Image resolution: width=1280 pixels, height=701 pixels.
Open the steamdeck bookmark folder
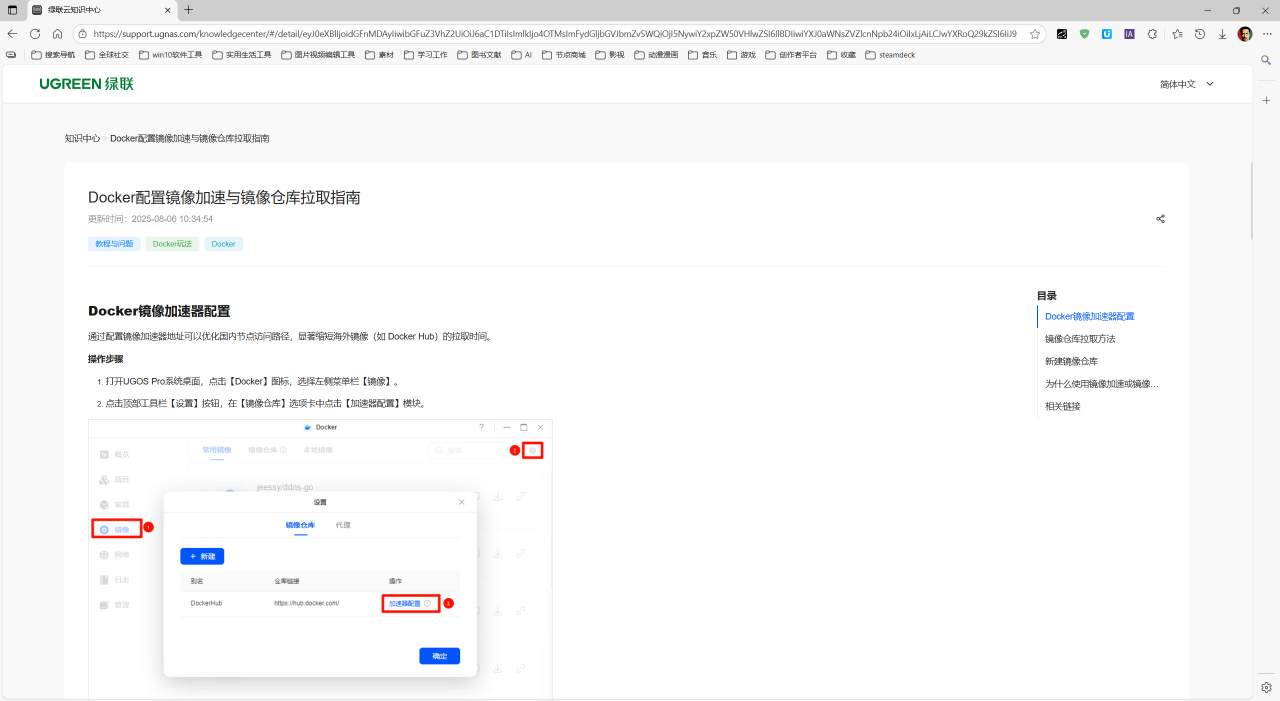click(x=890, y=55)
